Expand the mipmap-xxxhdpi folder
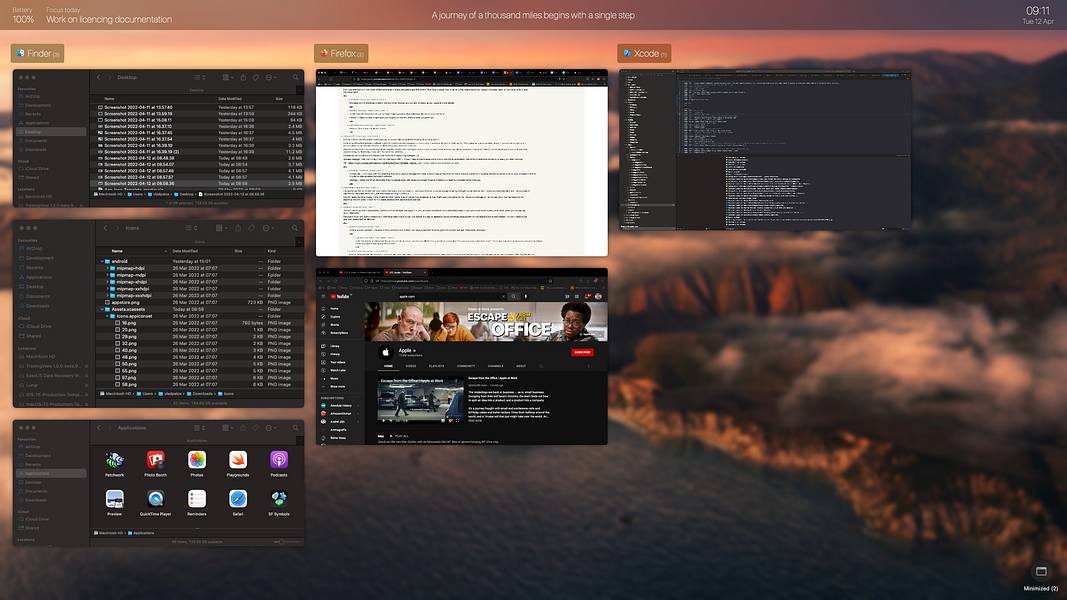 click(108, 295)
